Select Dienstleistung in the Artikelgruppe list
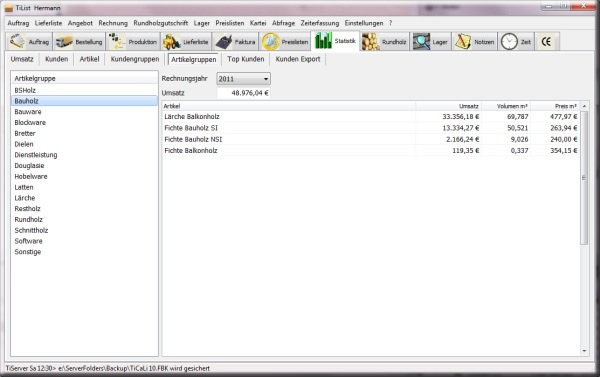The image size is (600, 377). click(84, 155)
